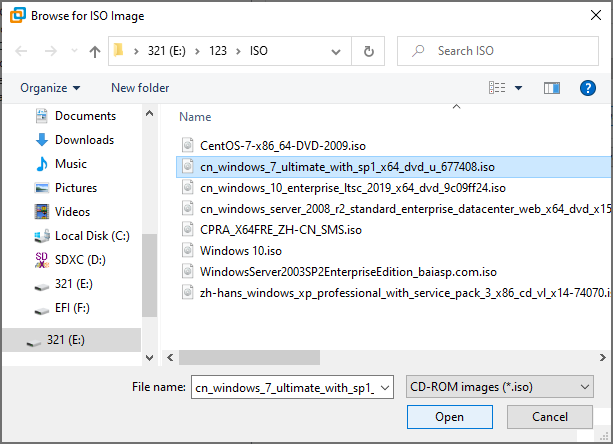The height and width of the screenshot is (444, 613).
Task: Open the Organize menu
Action: click(50, 88)
